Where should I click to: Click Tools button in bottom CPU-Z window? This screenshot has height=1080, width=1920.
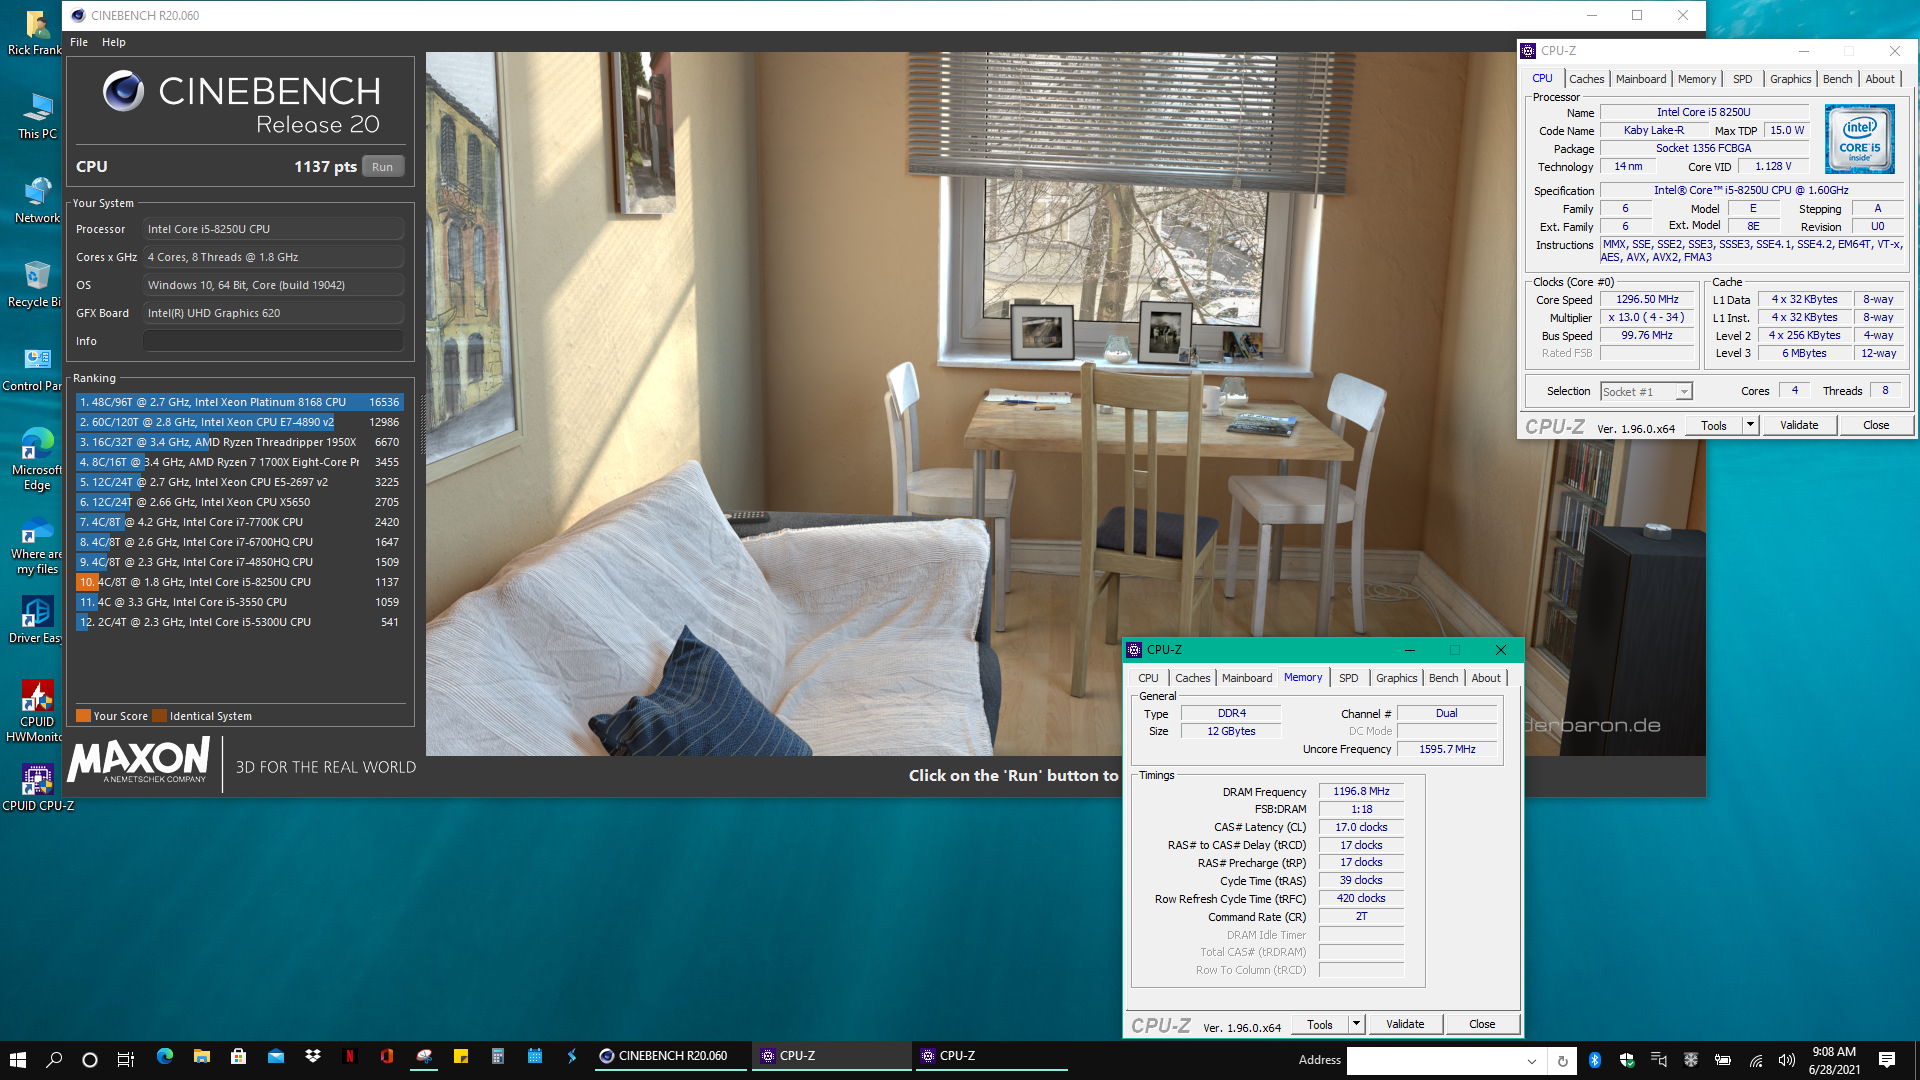coord(1319,1024)
